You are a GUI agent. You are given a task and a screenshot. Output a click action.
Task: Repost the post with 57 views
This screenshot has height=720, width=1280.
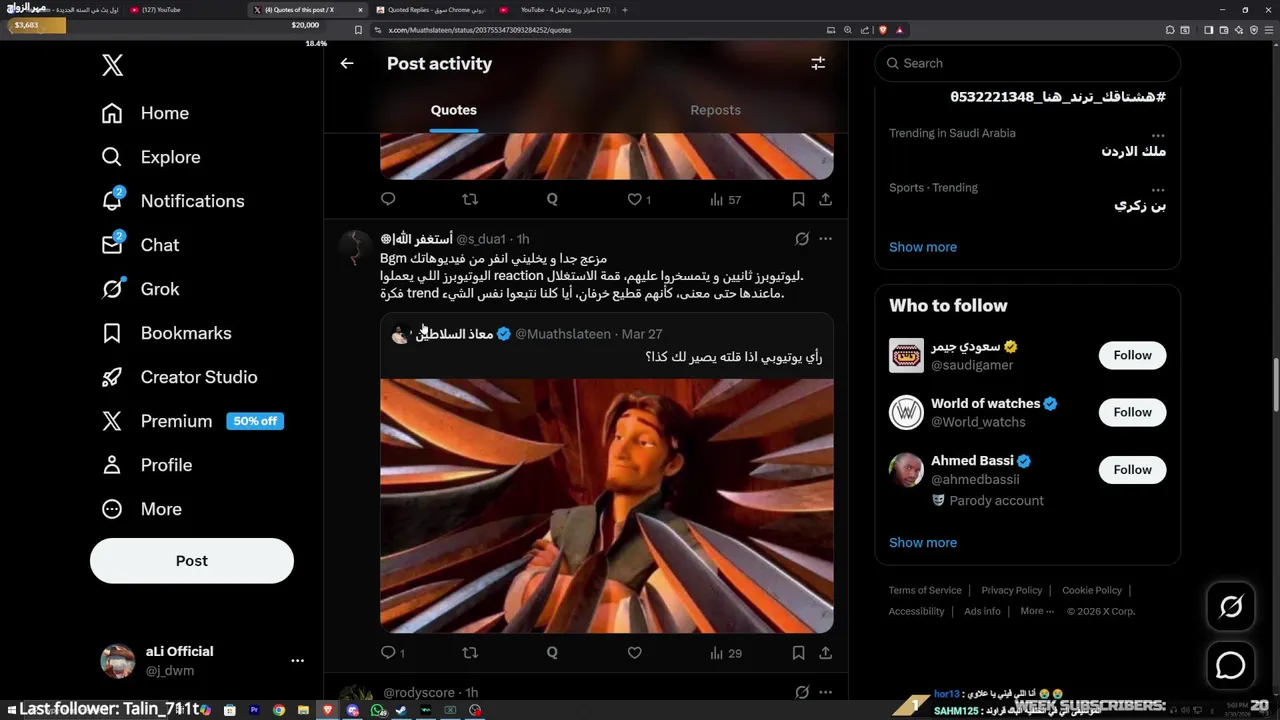click(x=470, y=200)
